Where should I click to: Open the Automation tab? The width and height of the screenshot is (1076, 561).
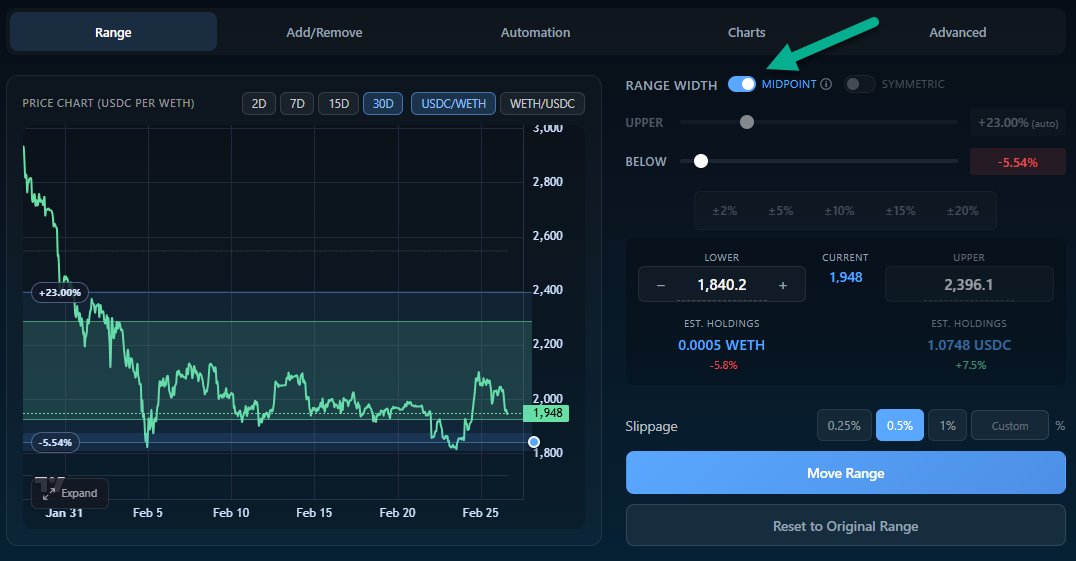[535, 32]
